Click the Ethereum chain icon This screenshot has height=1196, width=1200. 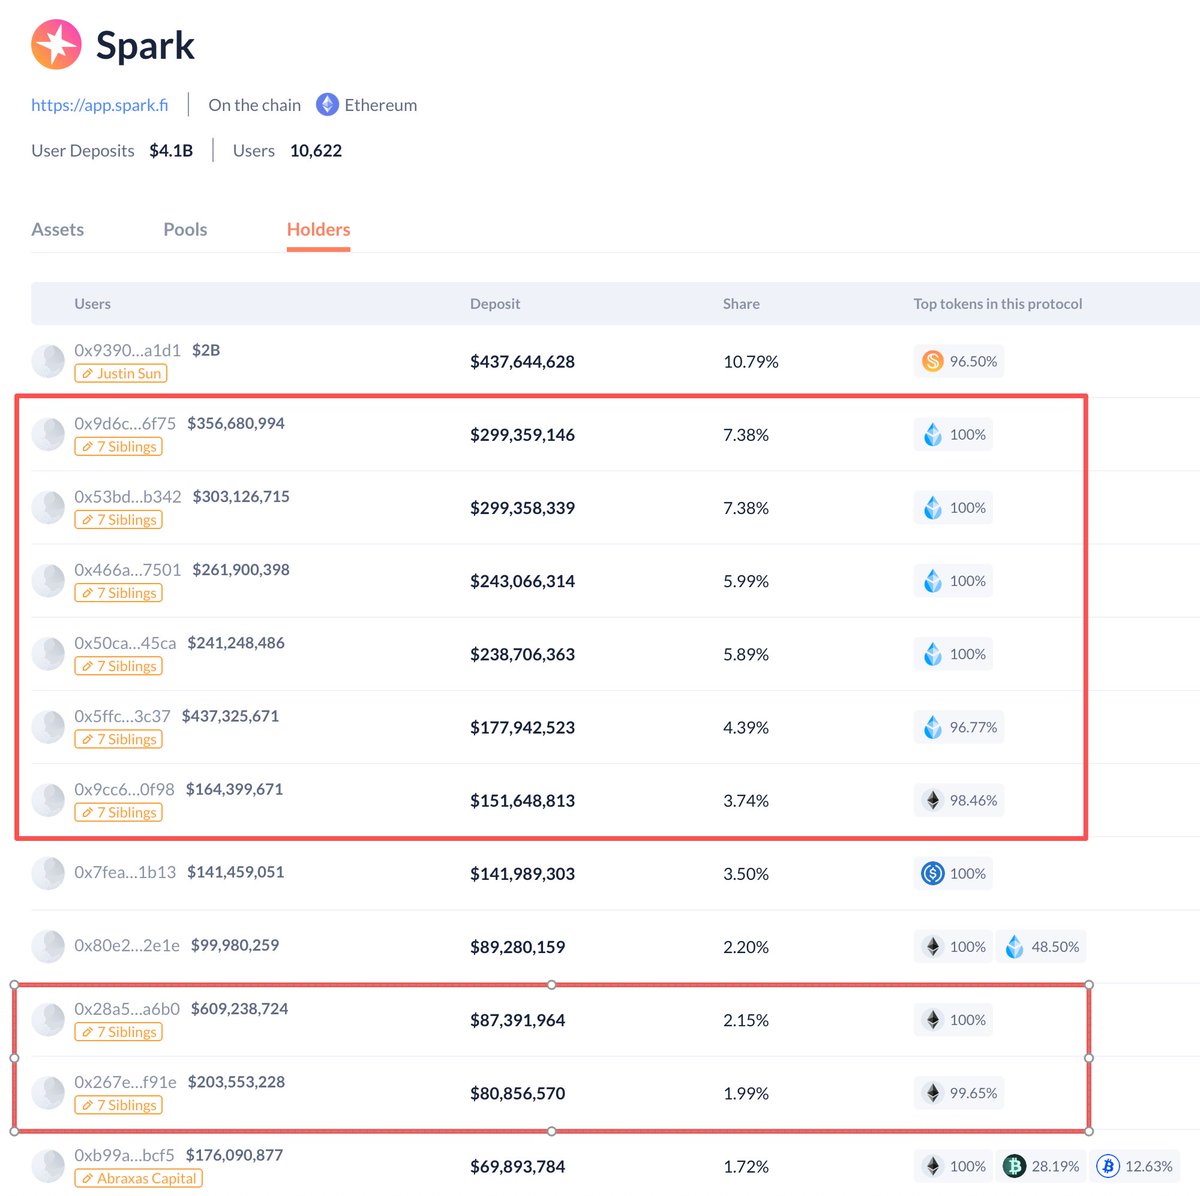(x=327, y=105)
